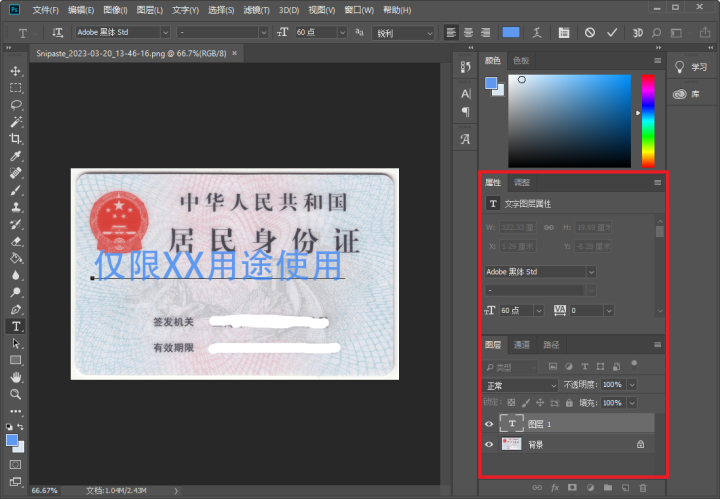The width and height of the screenshot is (720, 499).
Task: Click the blue text color swatch in options bar
Action: 511,33
